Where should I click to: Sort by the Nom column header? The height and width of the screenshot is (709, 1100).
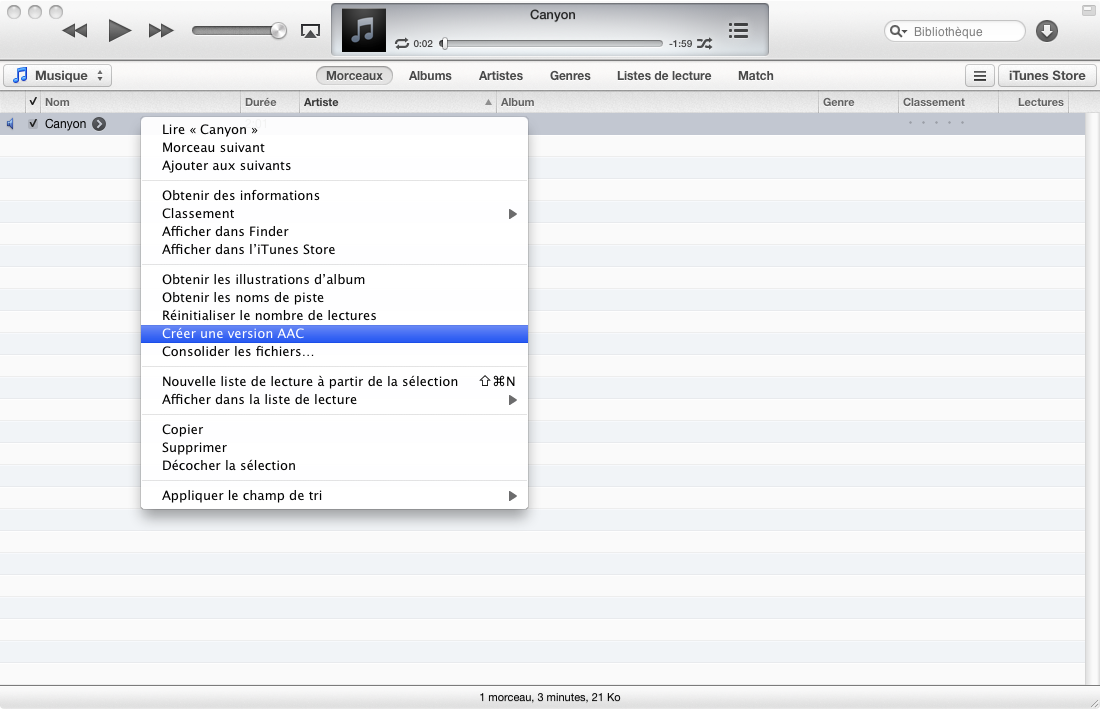pos(140,102)
